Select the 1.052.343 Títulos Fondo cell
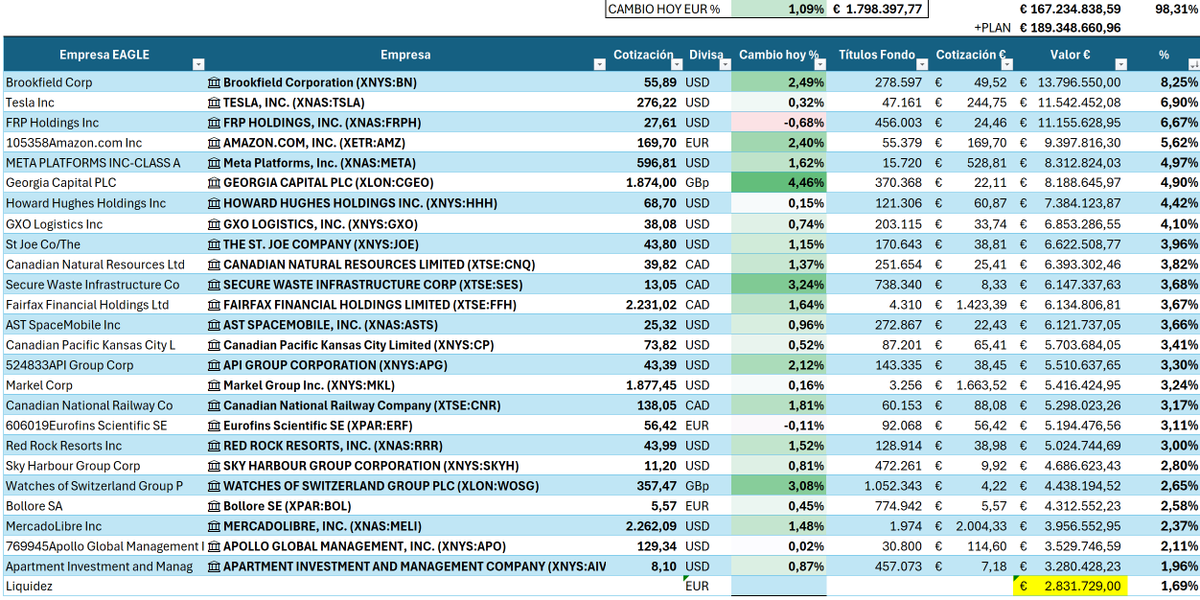The image size is (1200, 600). click(x=879, y=486)
